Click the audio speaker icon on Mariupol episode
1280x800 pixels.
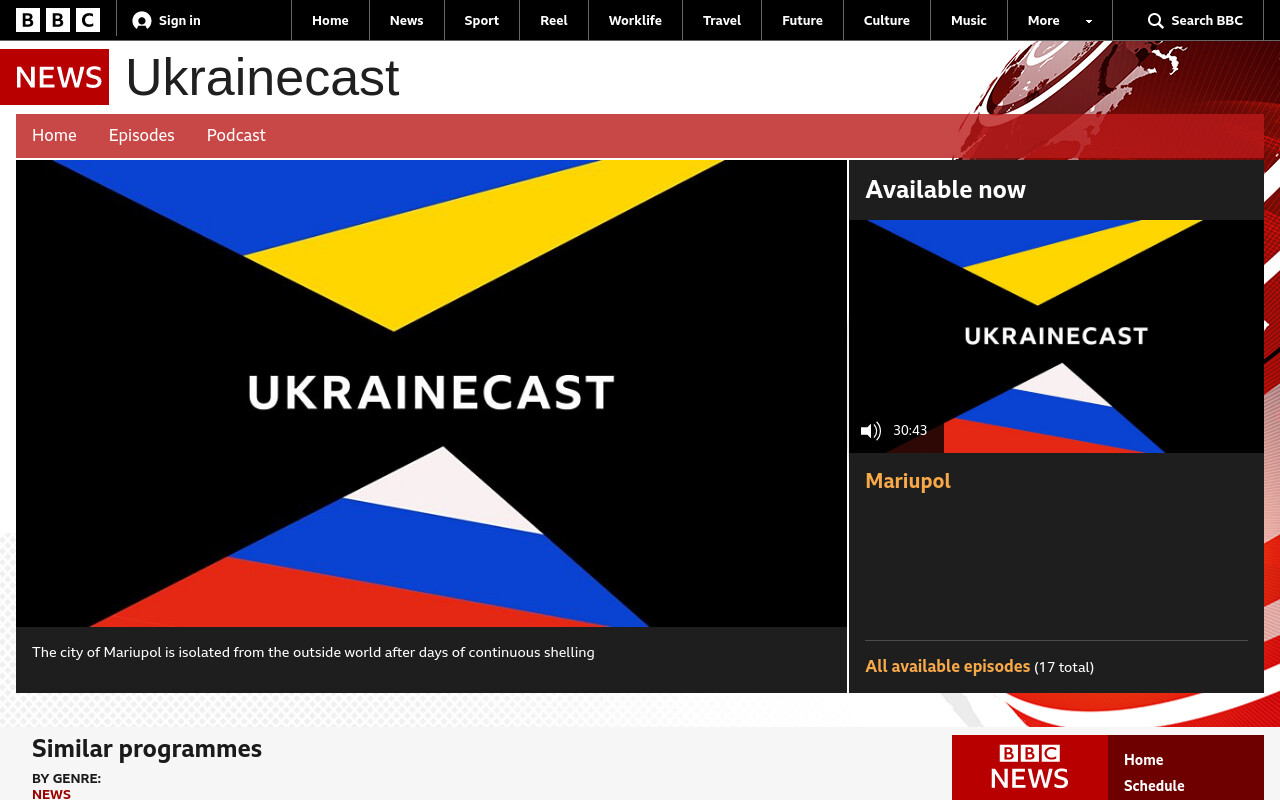pyautogui.click(x=871, y=431)
